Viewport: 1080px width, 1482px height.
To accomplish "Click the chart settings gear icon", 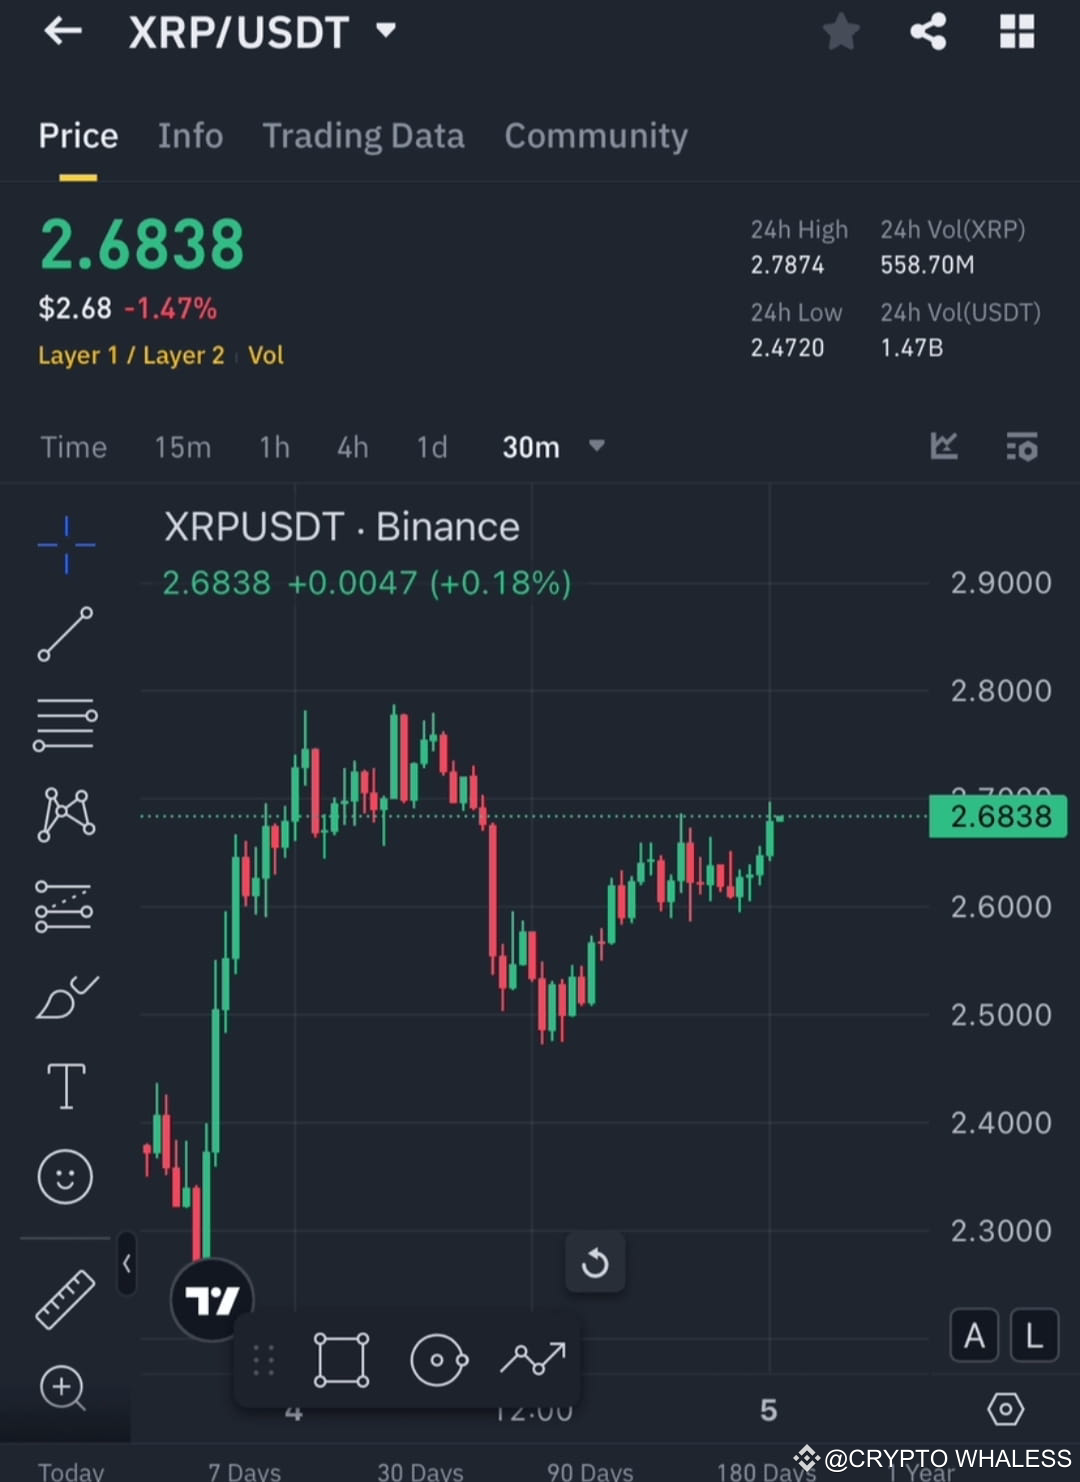I will point(1005,1409).
